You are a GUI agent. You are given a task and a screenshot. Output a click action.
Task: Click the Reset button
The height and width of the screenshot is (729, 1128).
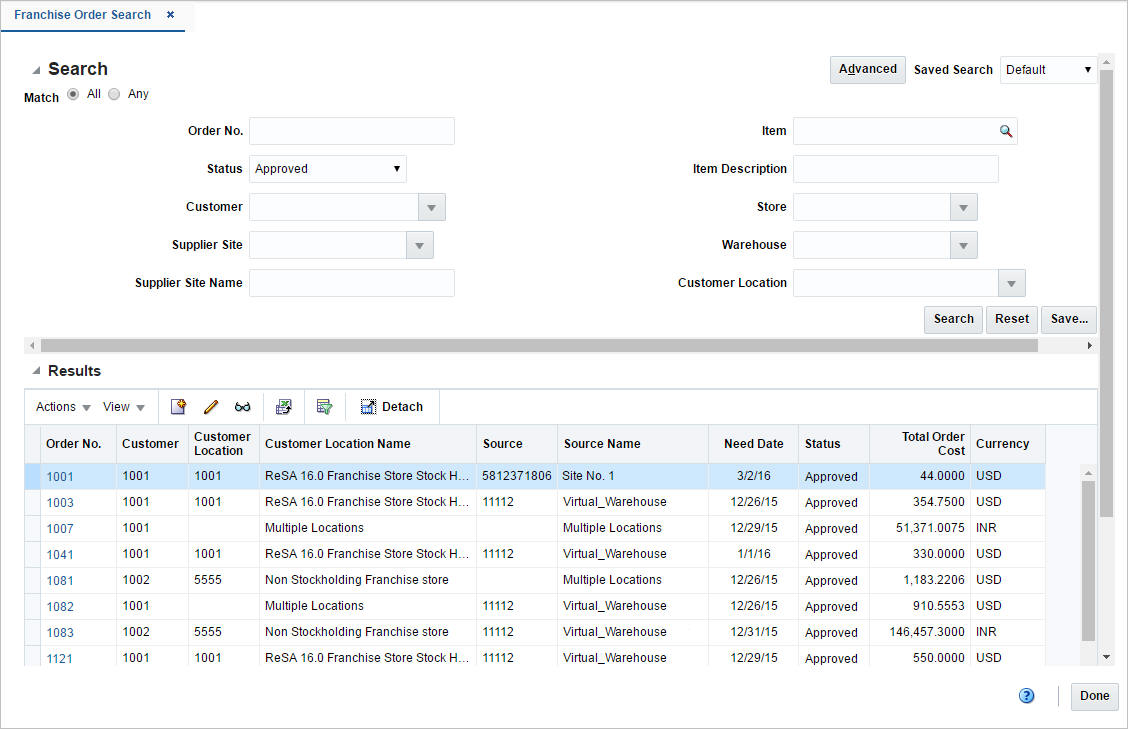pyautogui.click(x=1011, y=319)
